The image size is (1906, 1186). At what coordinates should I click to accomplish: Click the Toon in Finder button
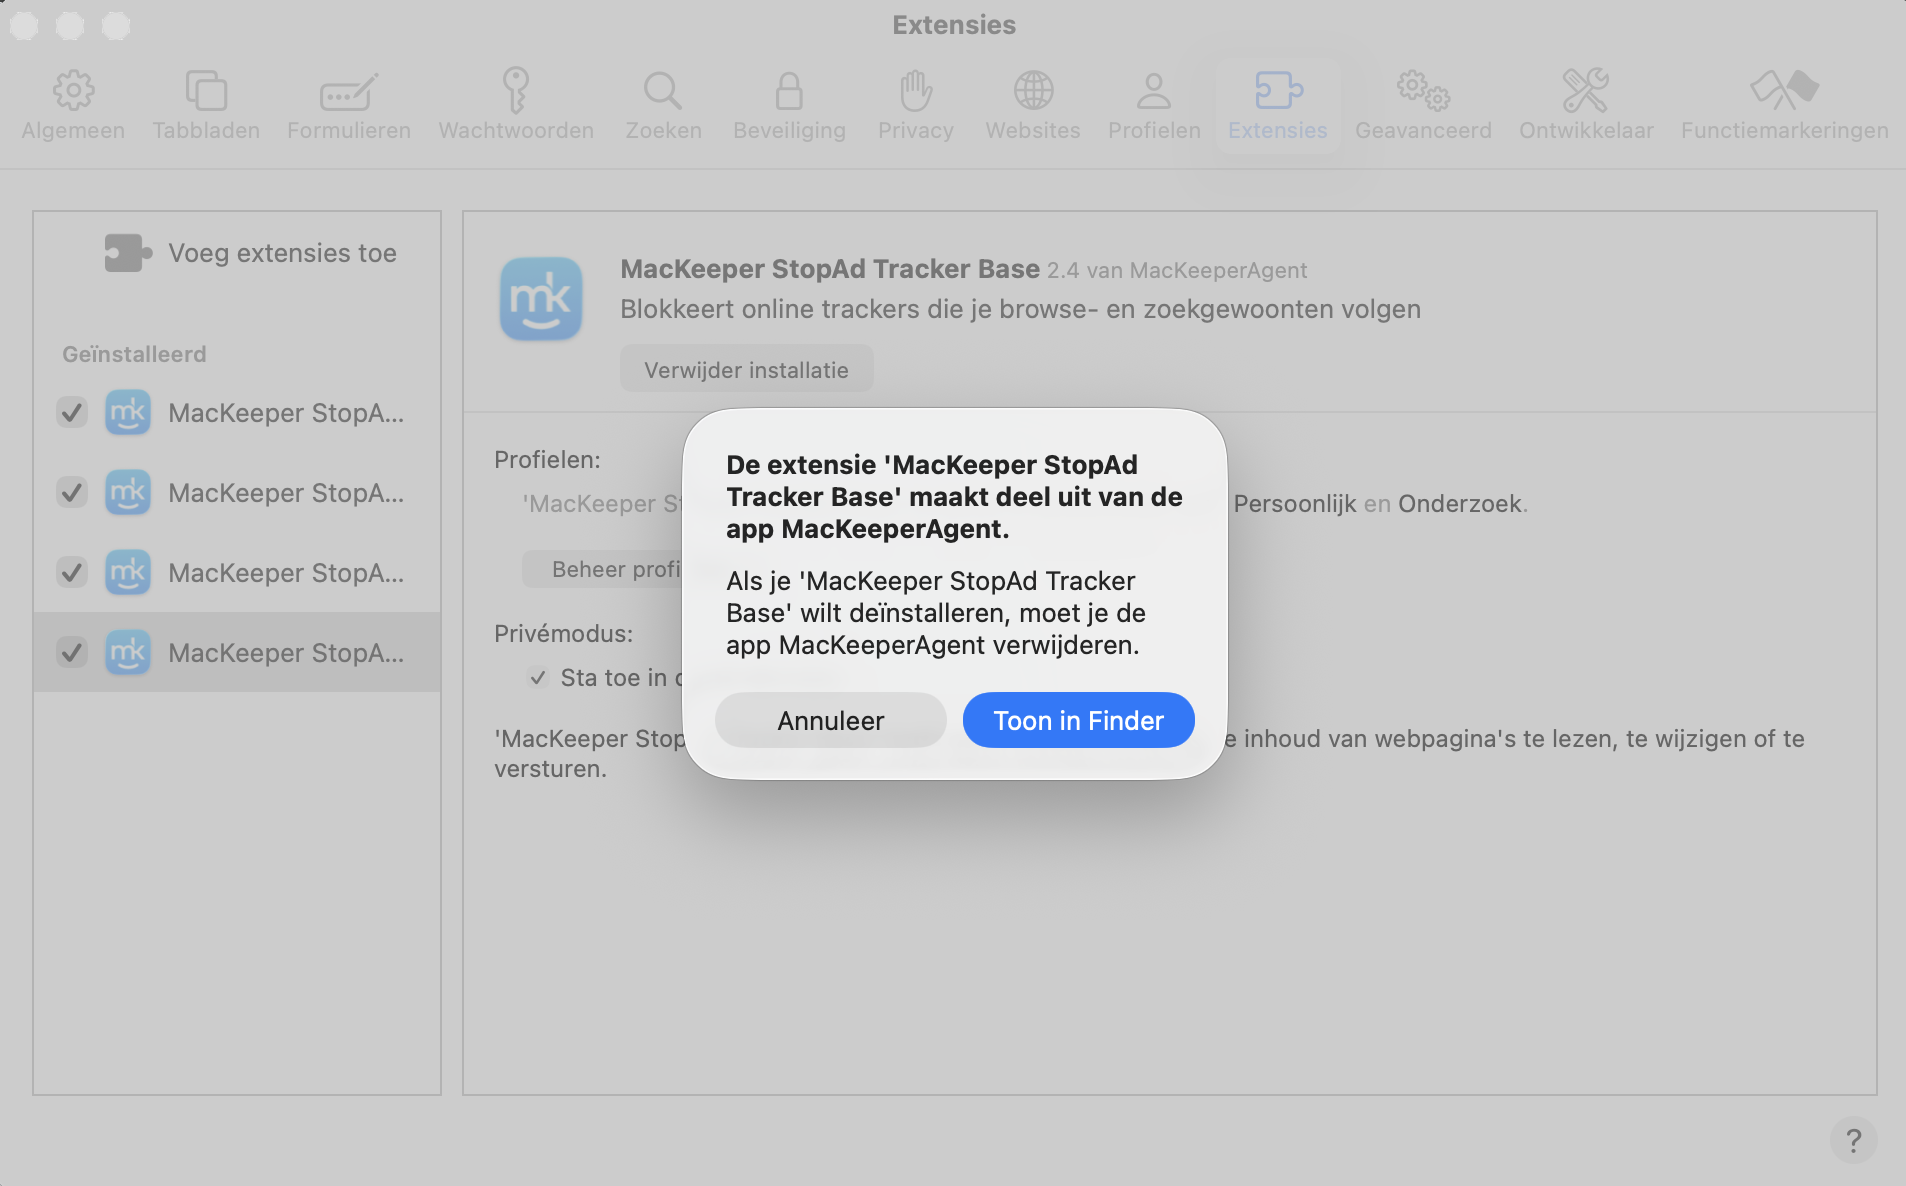[1077, 720]
